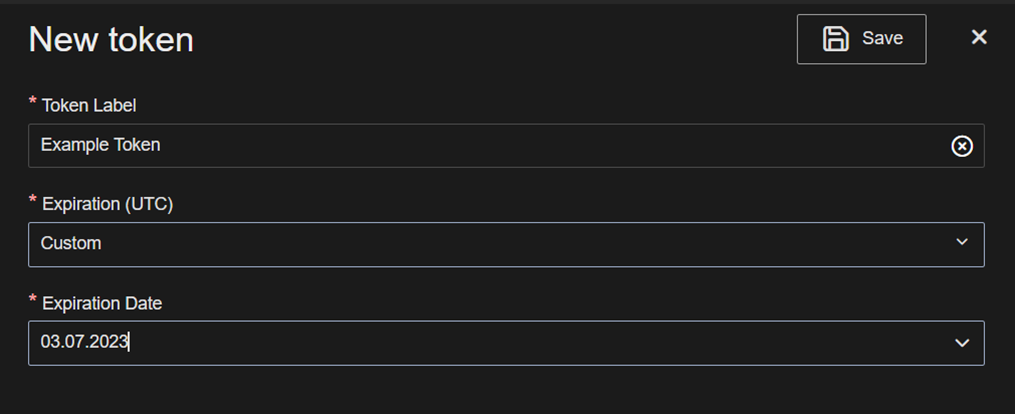This screenshot has height=414, width=1015.
Task: Click the "New token" heading
Action: pyautogui.click(x=111, y=40)
